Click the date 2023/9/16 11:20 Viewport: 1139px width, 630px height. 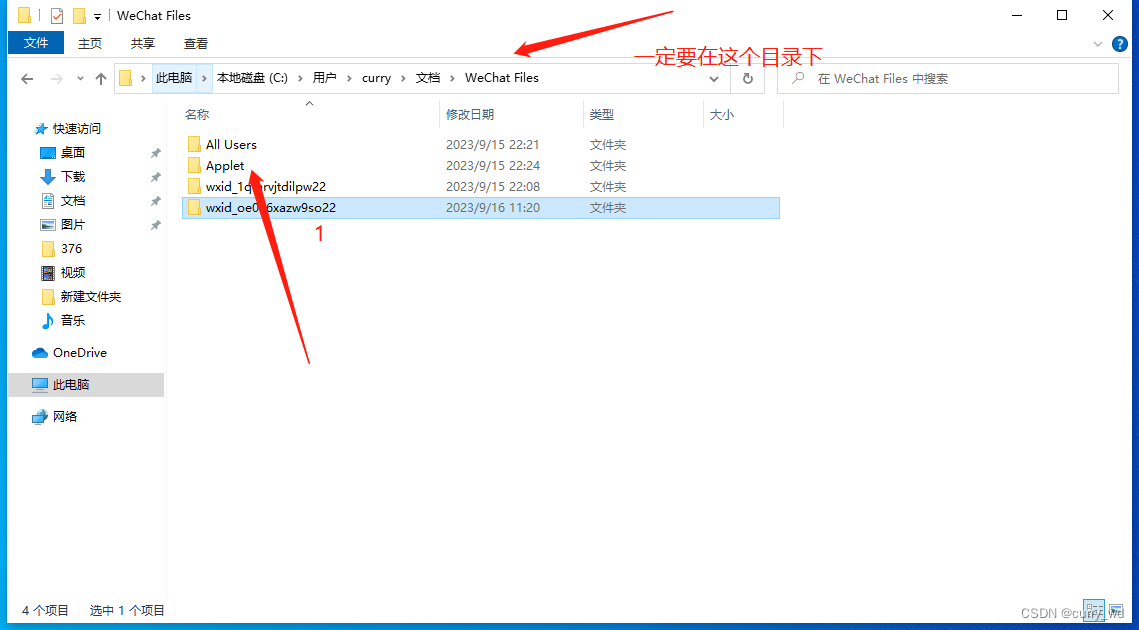tap(493, 208)
